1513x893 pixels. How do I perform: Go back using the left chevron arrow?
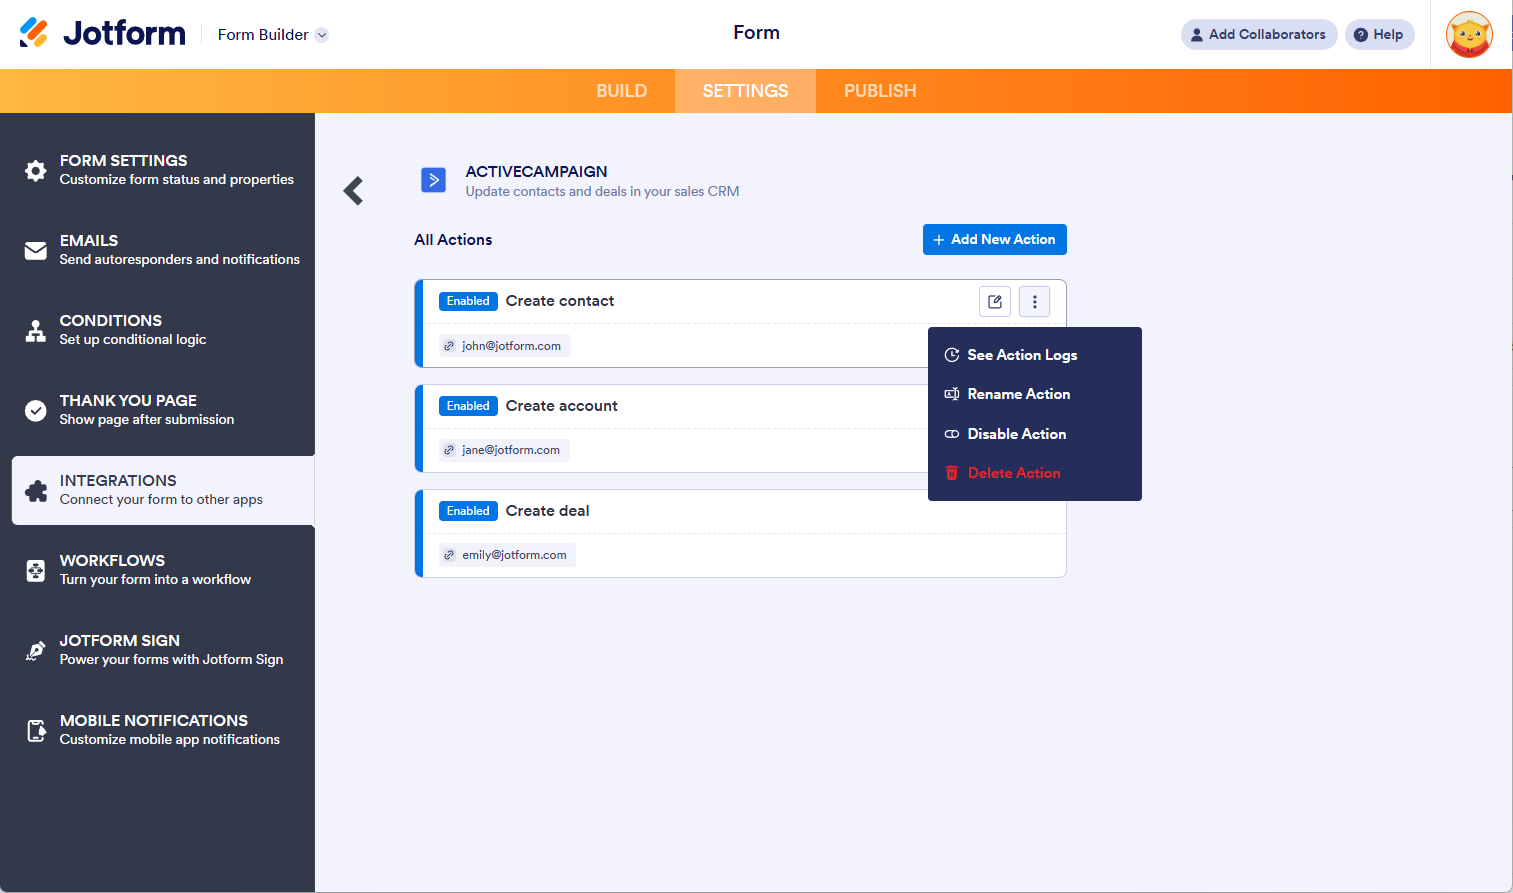coord(353,191)
